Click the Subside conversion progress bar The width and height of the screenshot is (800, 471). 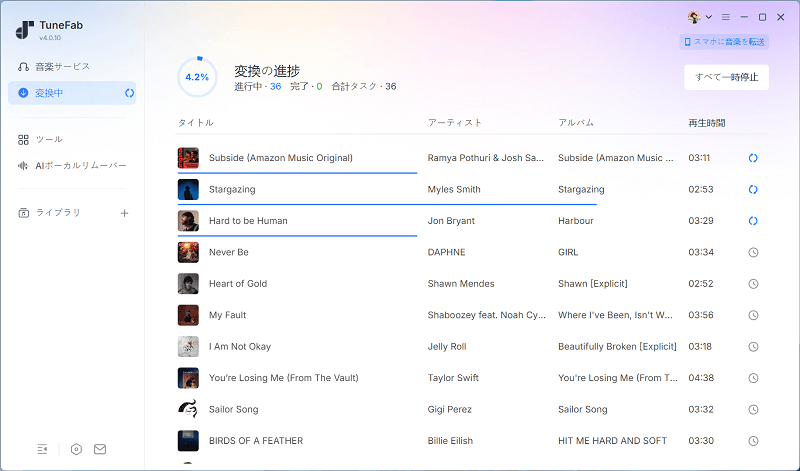[297, 173]
